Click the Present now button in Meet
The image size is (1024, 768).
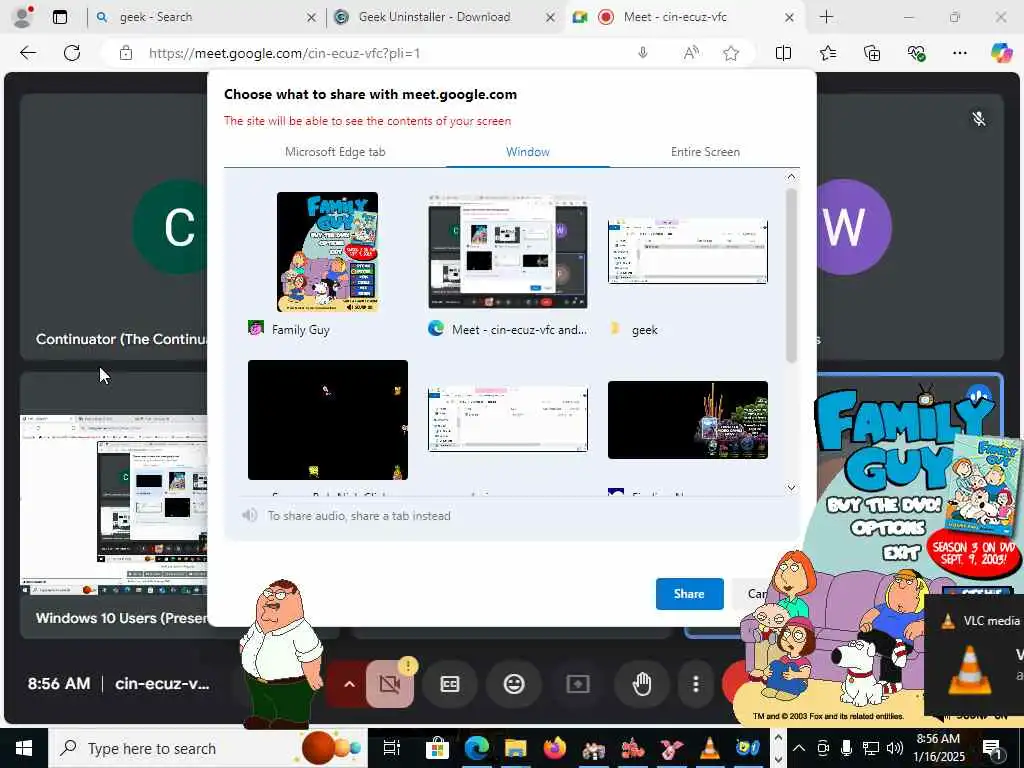[578, 684]
